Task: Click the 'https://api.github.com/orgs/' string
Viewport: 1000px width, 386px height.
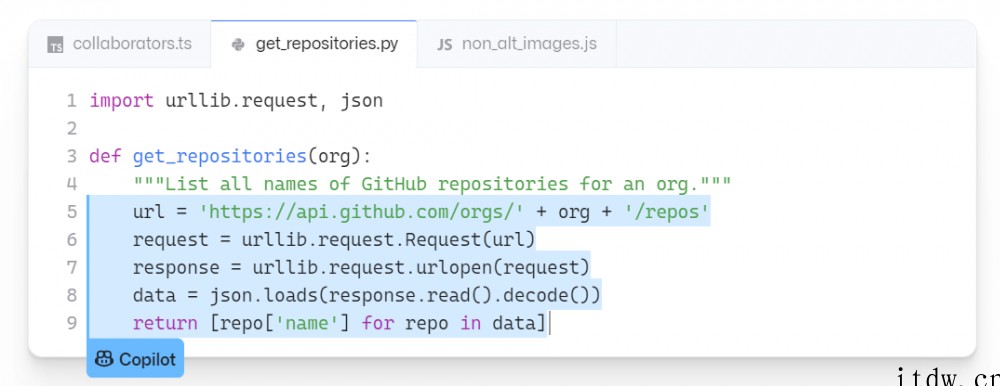Action: (x=362, y=212)
